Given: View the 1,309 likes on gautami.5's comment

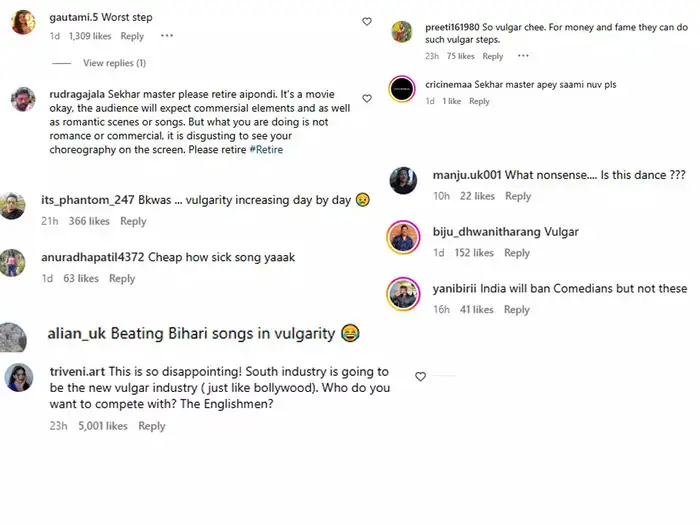Looking at the screenshot, I should (x=90, y=36).
